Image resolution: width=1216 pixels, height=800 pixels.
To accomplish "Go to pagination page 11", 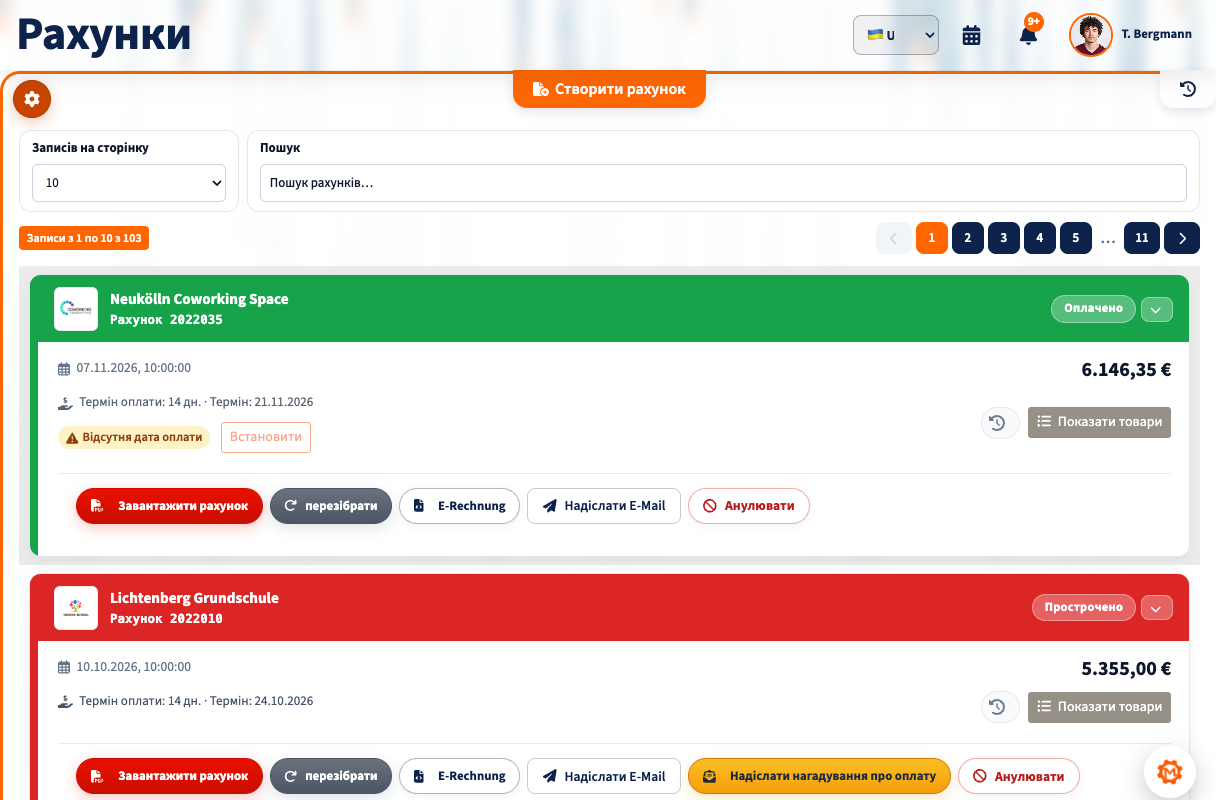I will pyautogui.click(x=1142, y=238).
